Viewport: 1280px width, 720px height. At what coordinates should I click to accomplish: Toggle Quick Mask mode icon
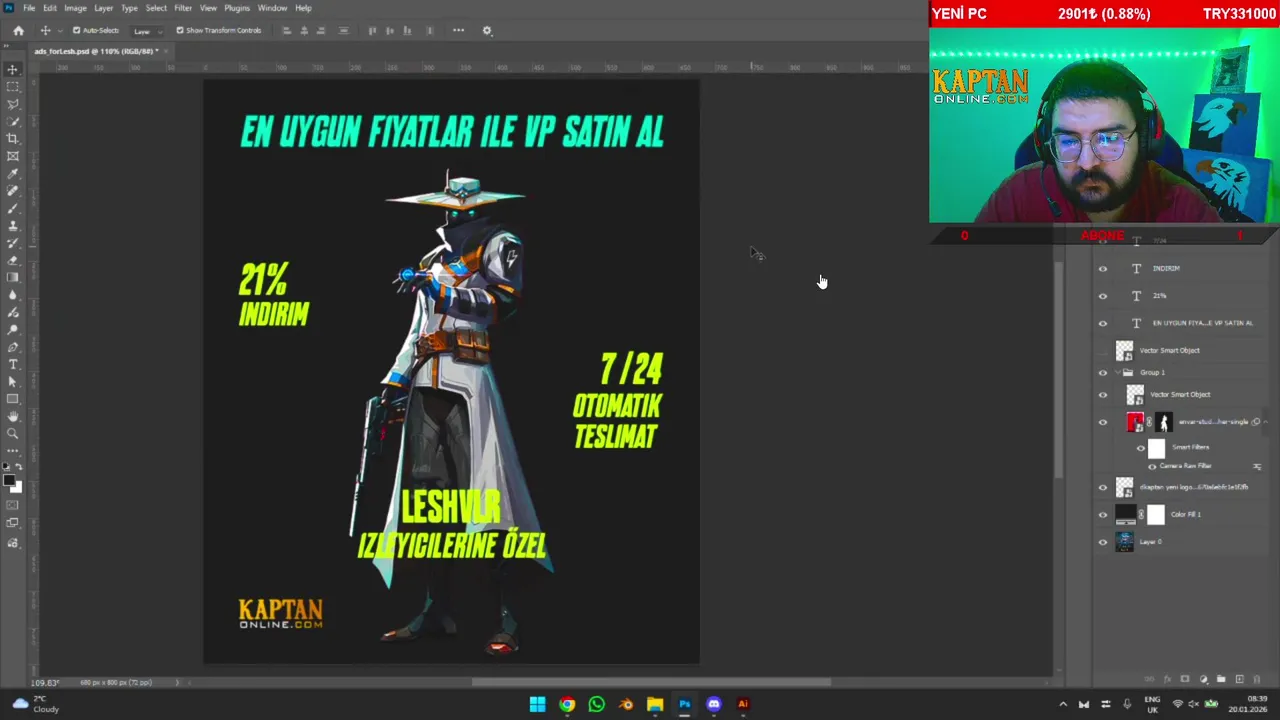point(13,505)
